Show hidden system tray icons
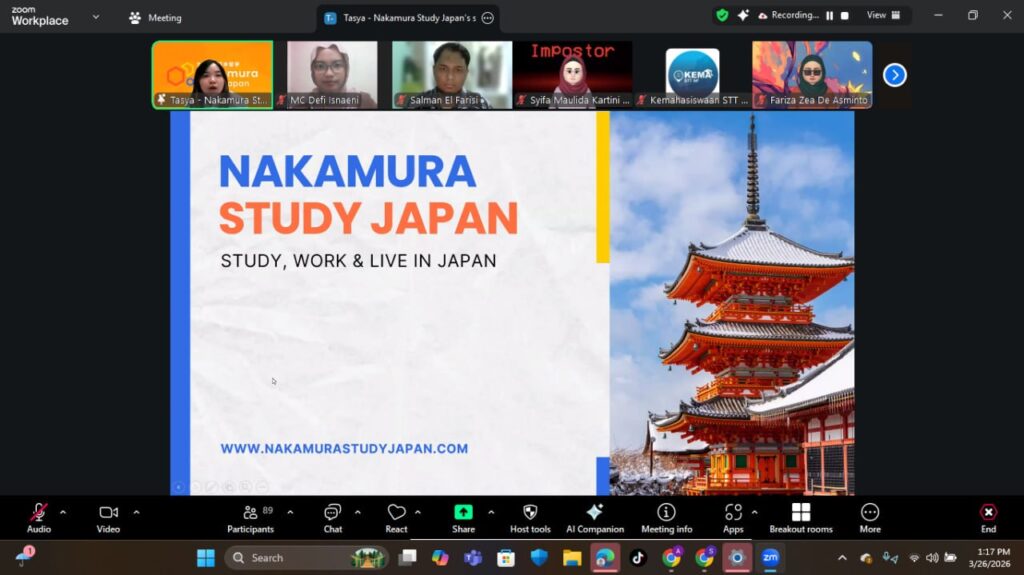The height and width of the screenshot is (575, 1024). [842, 557]
